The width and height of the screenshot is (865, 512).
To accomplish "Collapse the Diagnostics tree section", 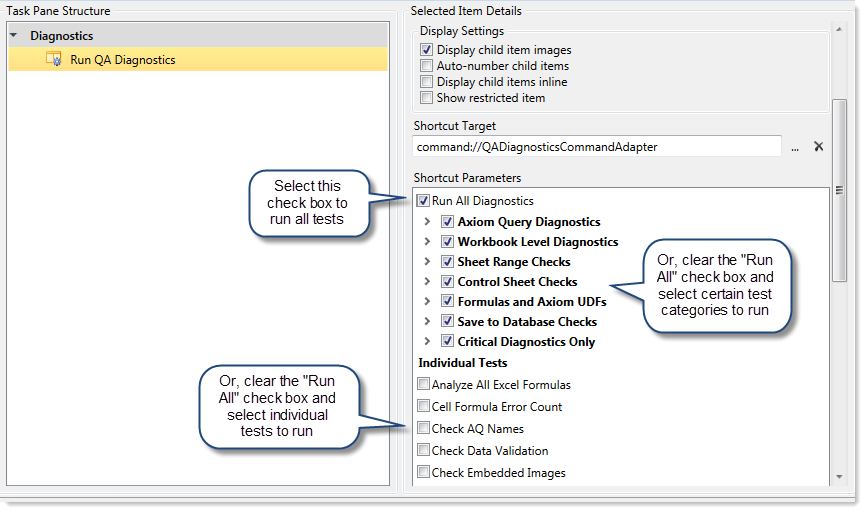I will pyautogui.click(x=14, y=36).
